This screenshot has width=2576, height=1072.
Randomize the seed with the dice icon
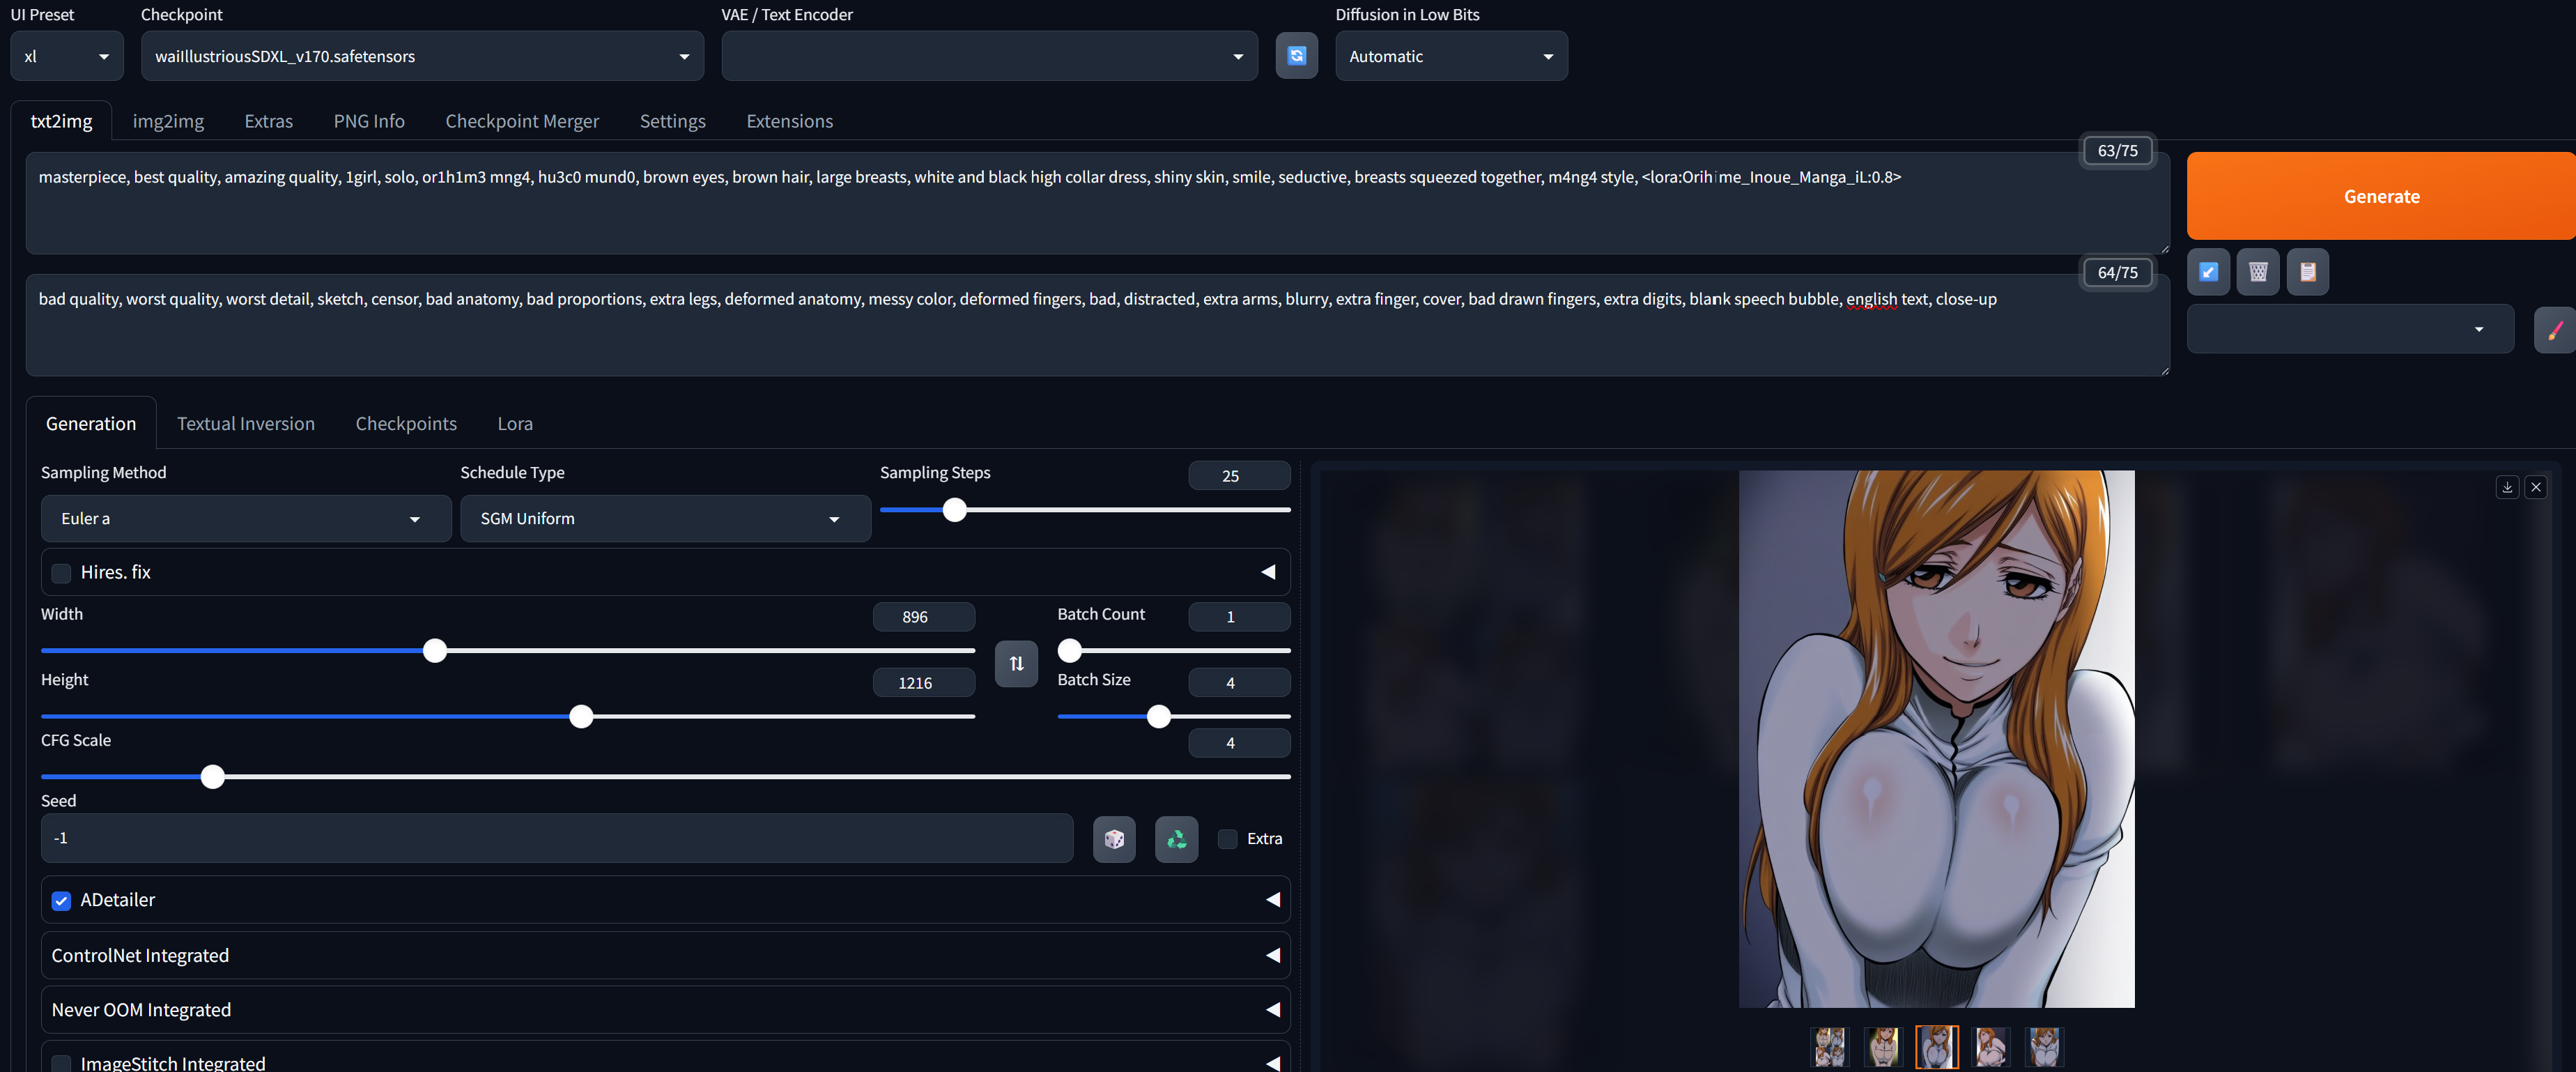1114,839
